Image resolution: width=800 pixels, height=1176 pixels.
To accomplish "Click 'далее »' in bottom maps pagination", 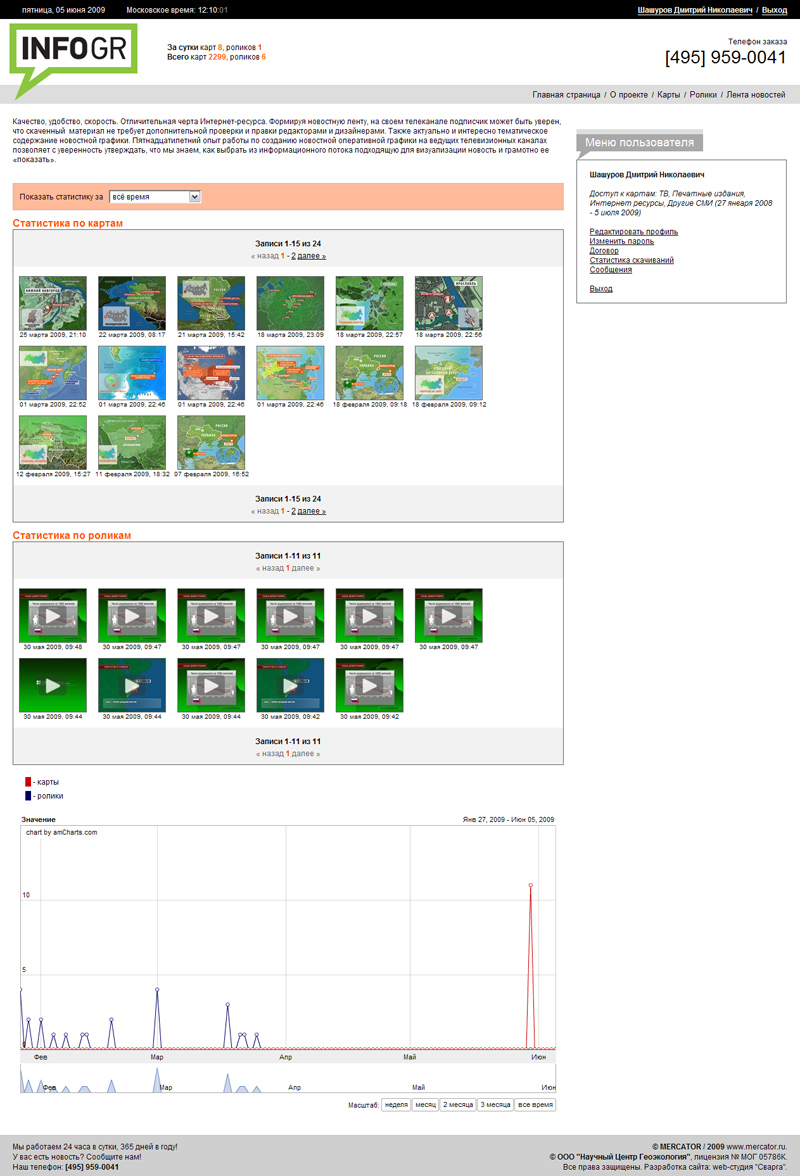I will tap(312, 511).
